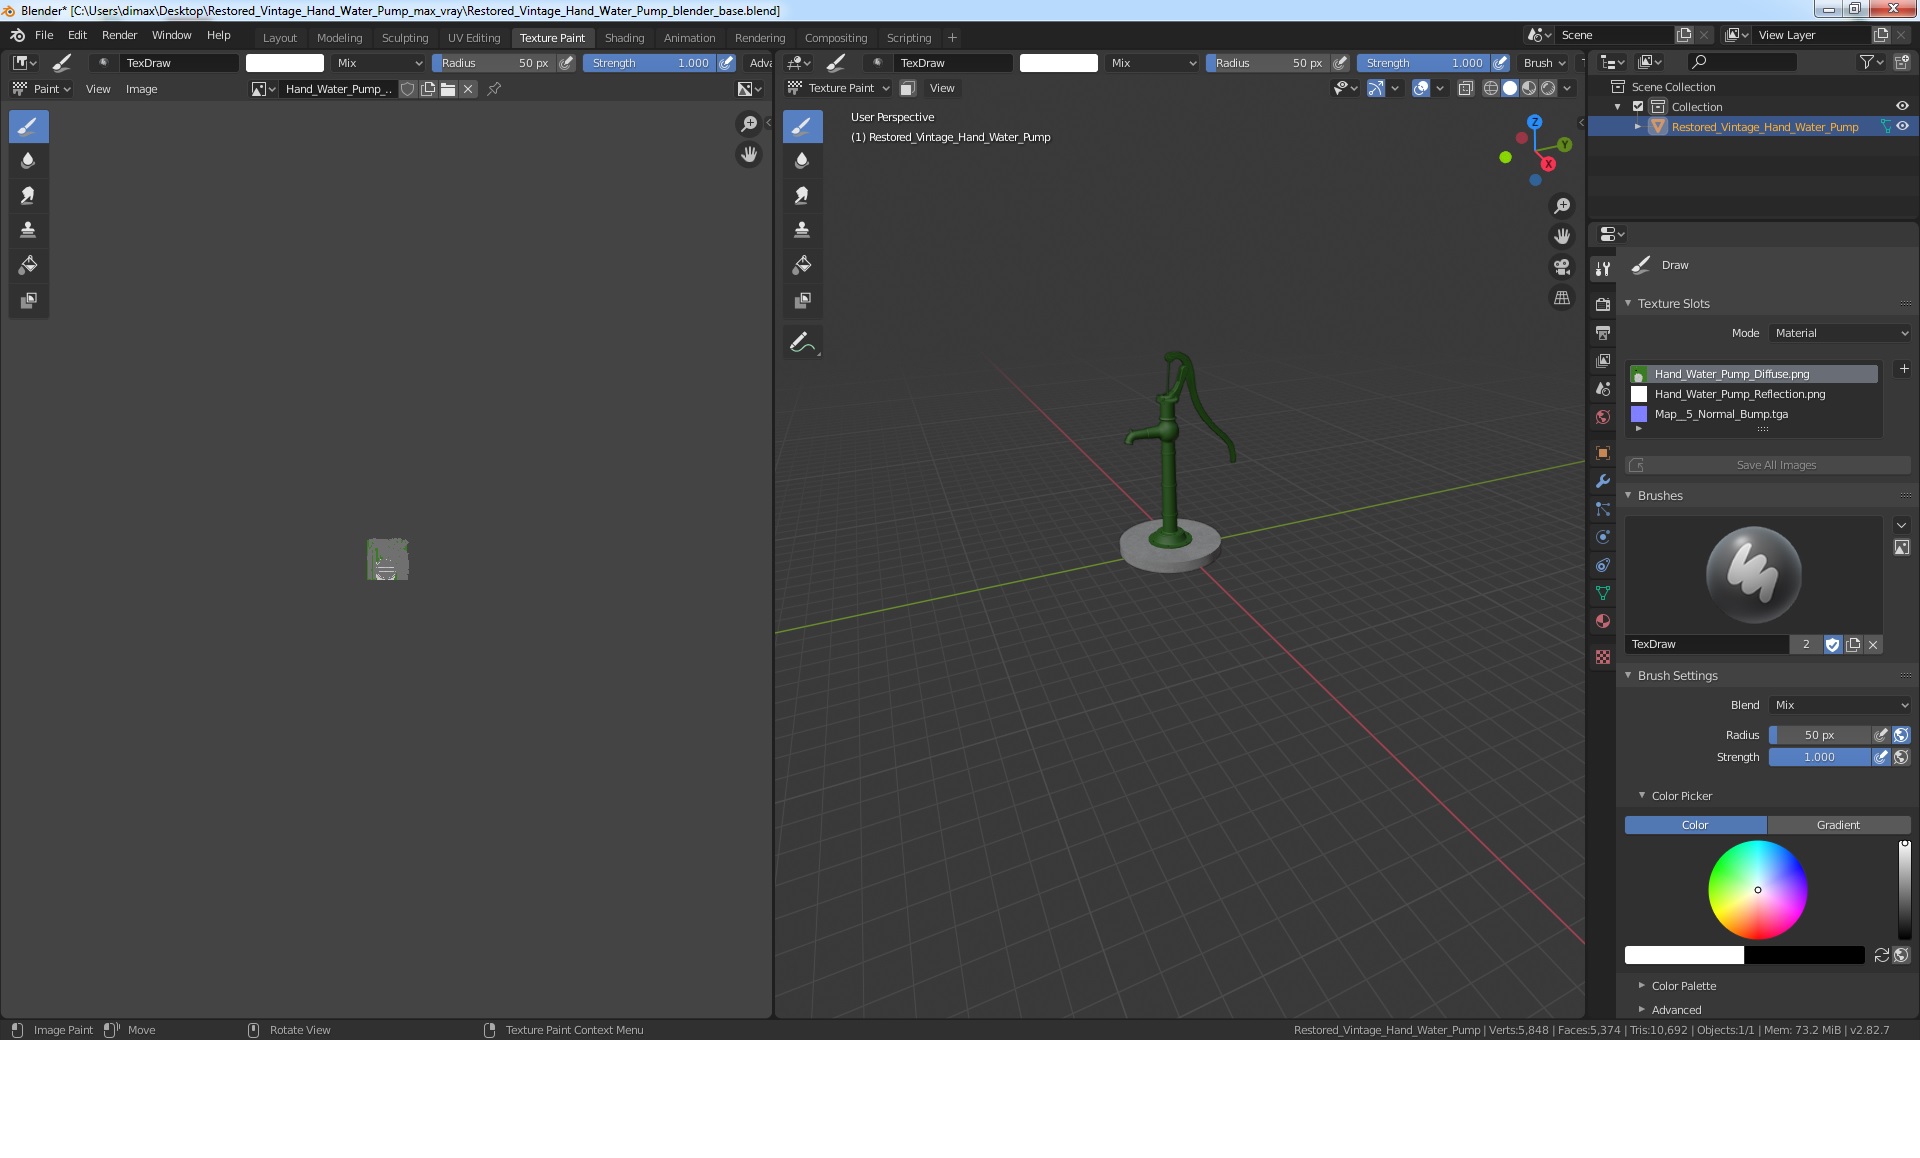
Task: Adjust the Radius slider in Brush Settings
Action: pos(1819,735)
